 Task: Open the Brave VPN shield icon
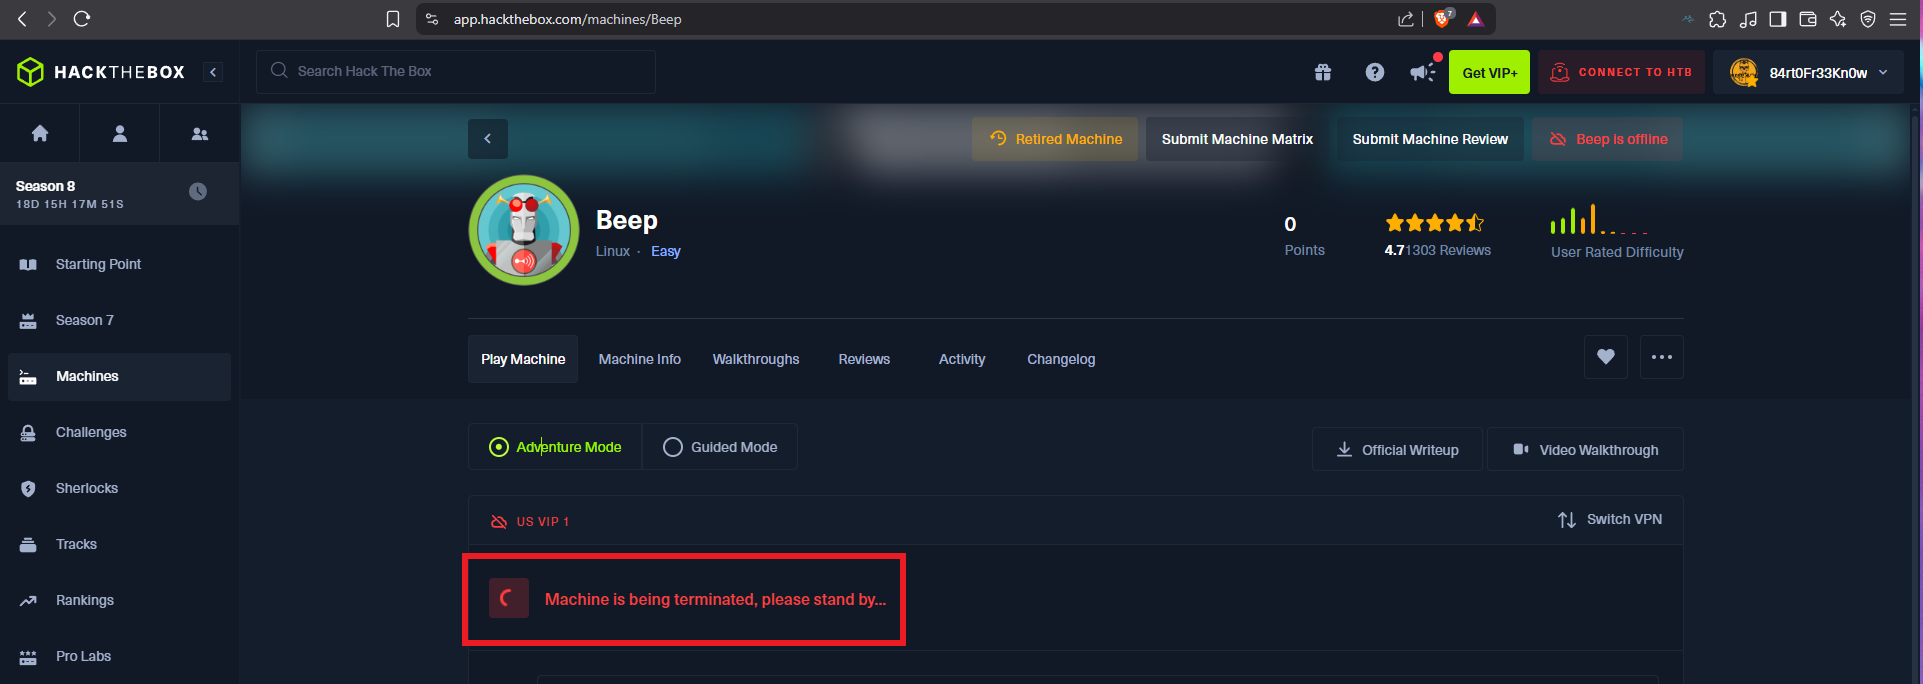click(1868, 19)
